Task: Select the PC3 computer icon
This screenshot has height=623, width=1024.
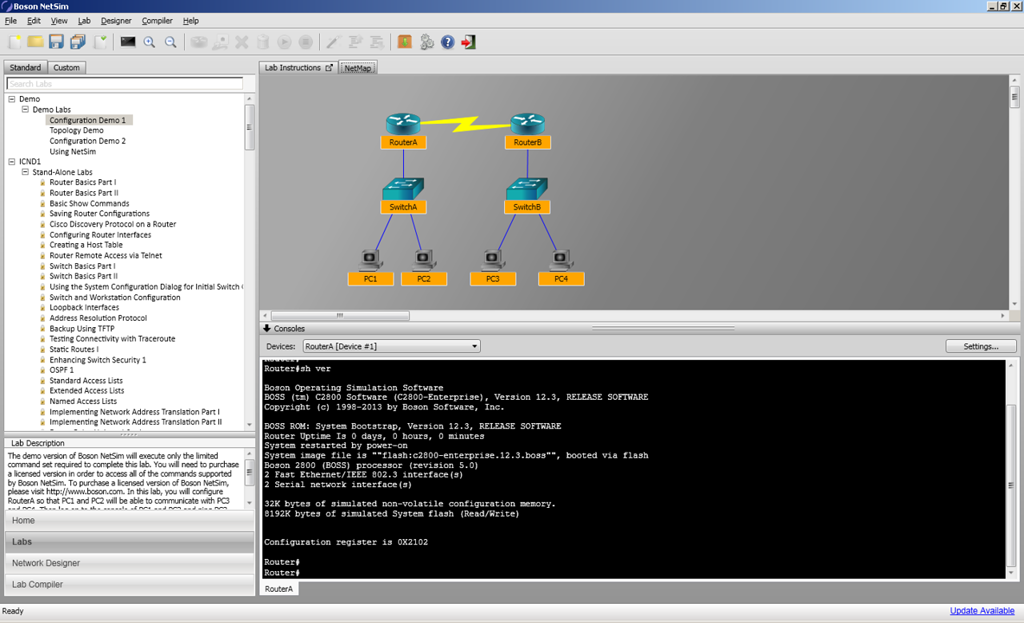Action: (493, 260)
